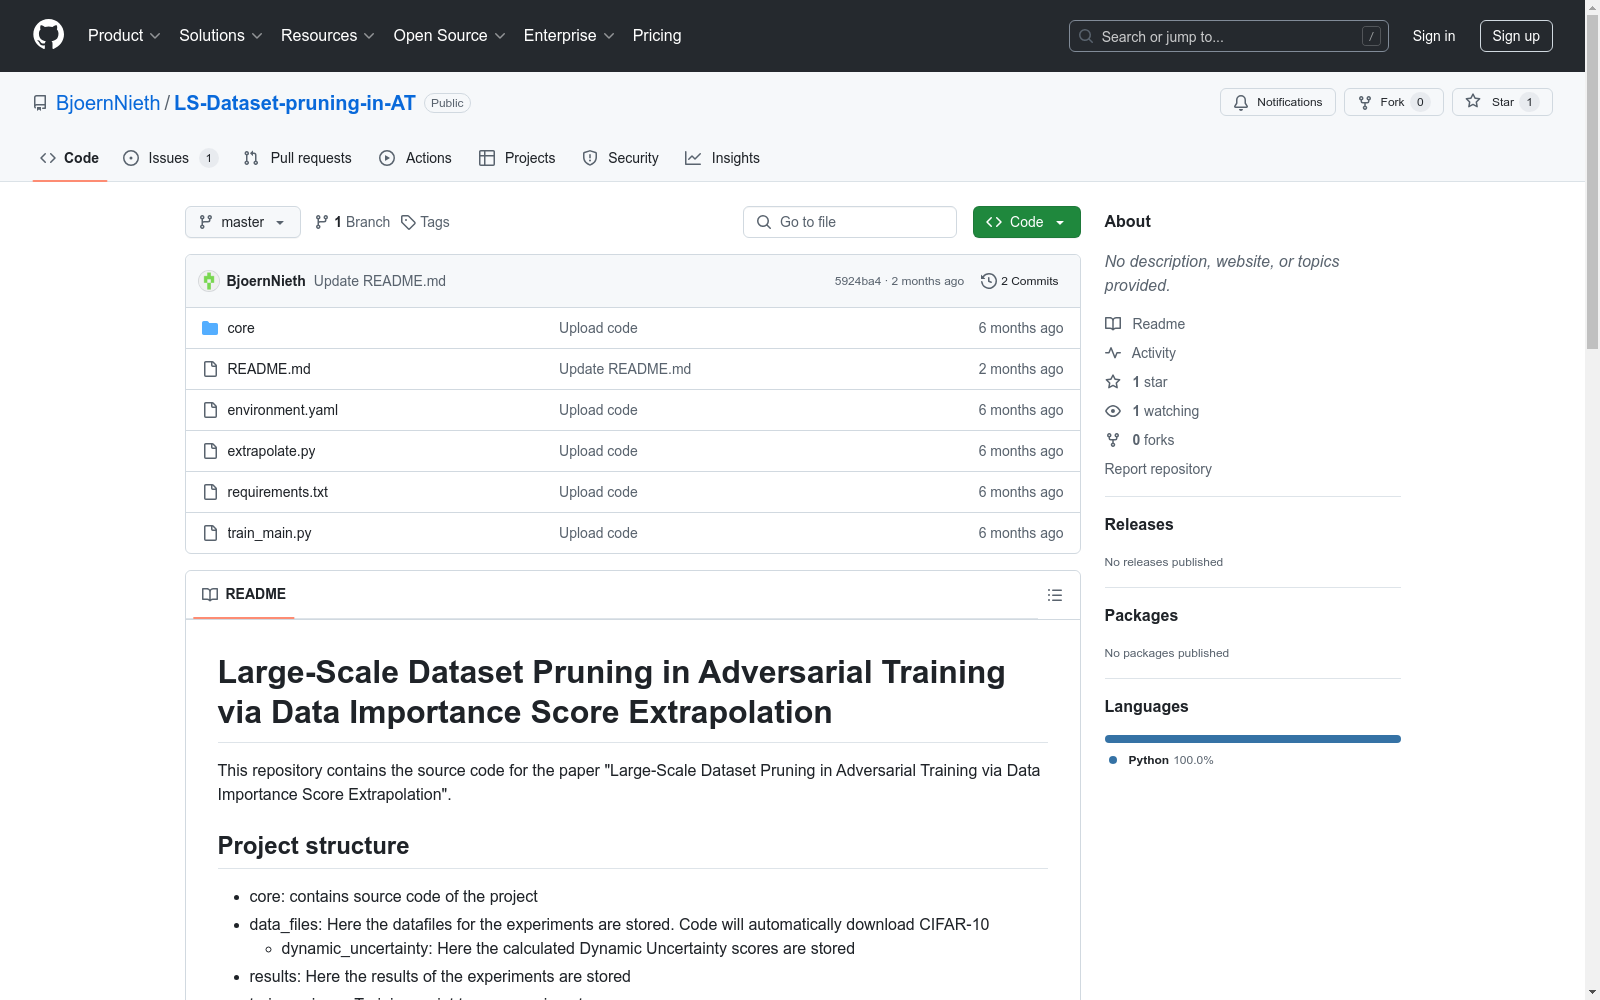Expand the Product menu
The width and height of the screenshot is (1600, 1000).
pyautogui.click(x=124, y=35)
